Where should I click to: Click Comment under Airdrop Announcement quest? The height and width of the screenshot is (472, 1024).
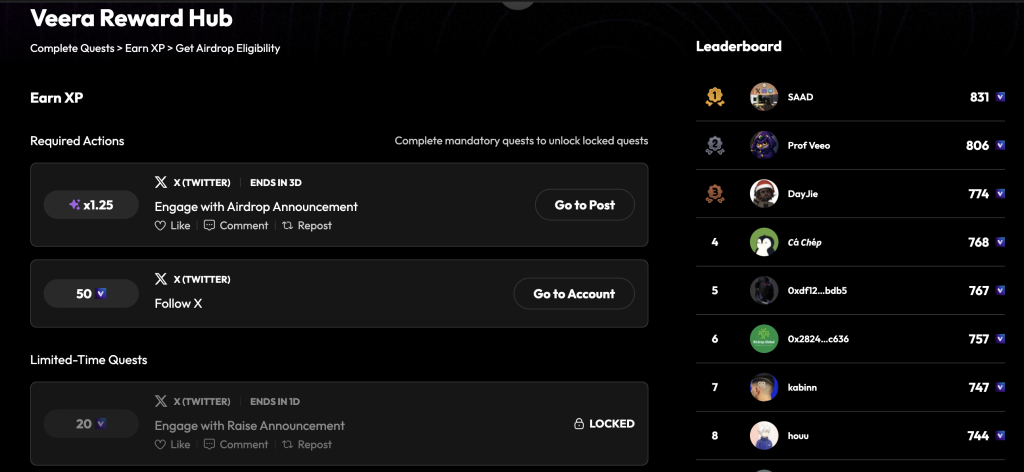tap(236, 226)
